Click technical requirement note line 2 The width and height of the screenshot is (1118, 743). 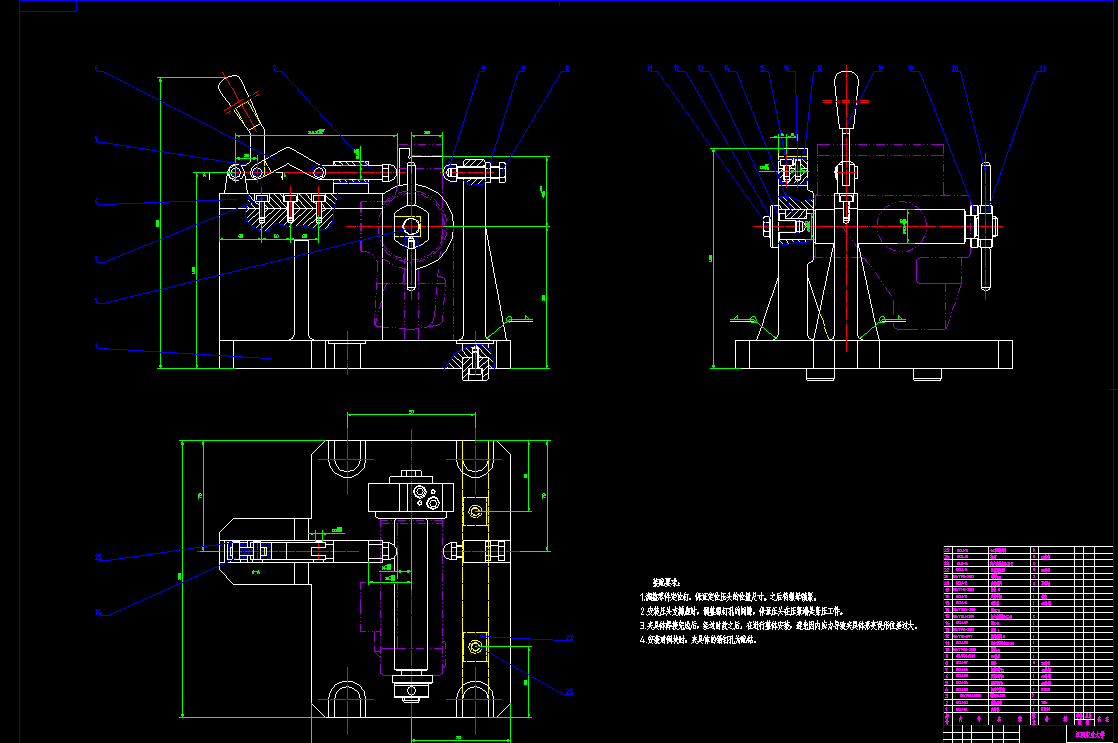742,610
